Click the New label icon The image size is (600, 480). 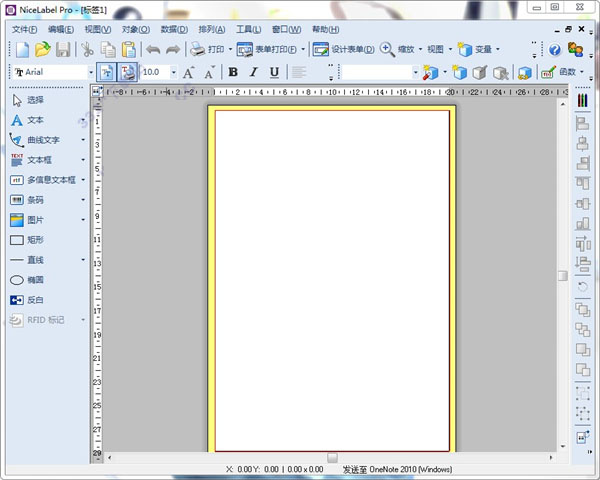pyautogui.click(x=21, y=49)
